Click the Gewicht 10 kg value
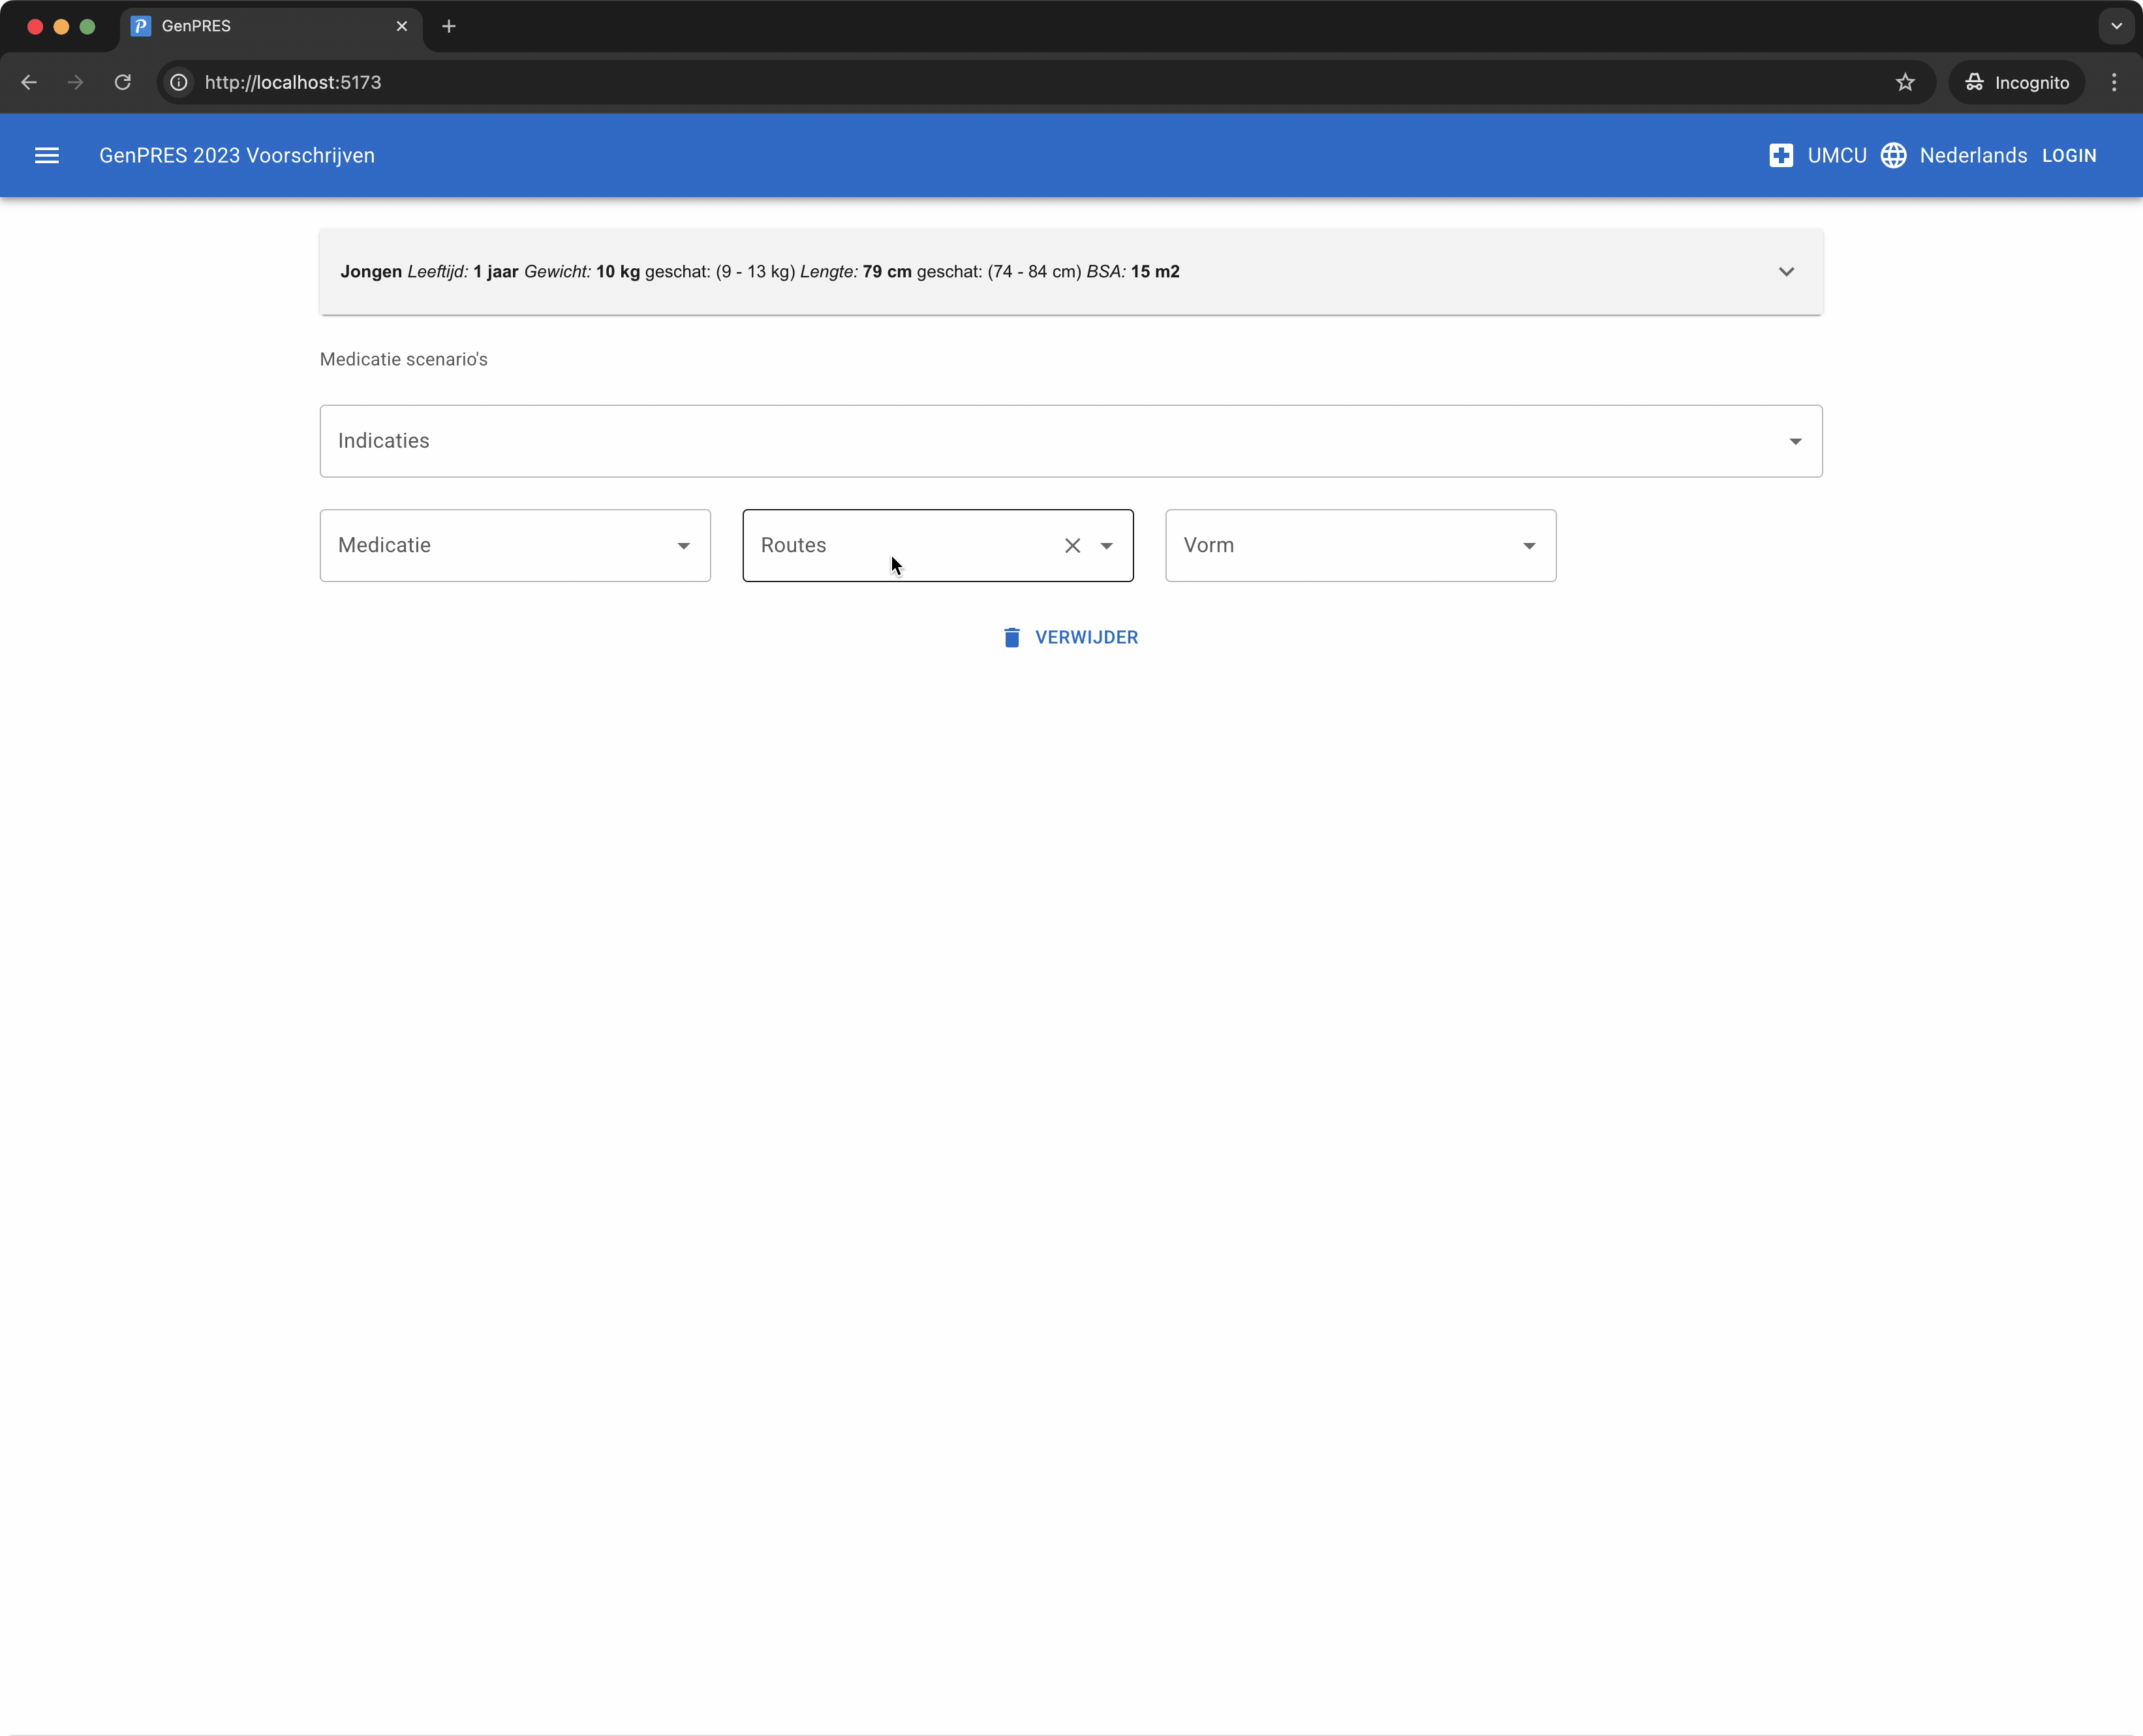Viewport: 2143px width, 1736px height. coord(618,272)
